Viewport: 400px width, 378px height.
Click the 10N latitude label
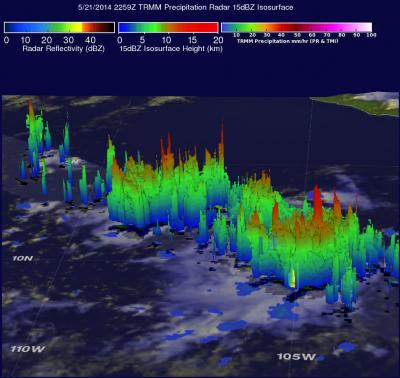[23, 258]
